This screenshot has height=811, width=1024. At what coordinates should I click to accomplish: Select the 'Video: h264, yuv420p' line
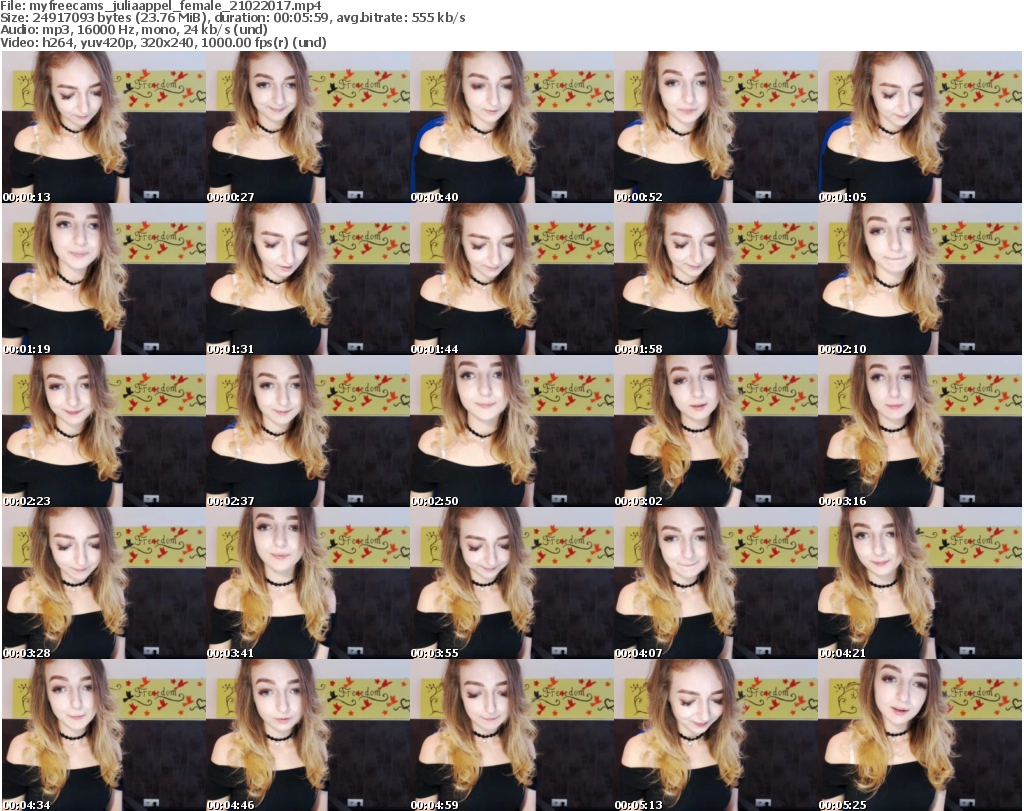pos(163,42)
